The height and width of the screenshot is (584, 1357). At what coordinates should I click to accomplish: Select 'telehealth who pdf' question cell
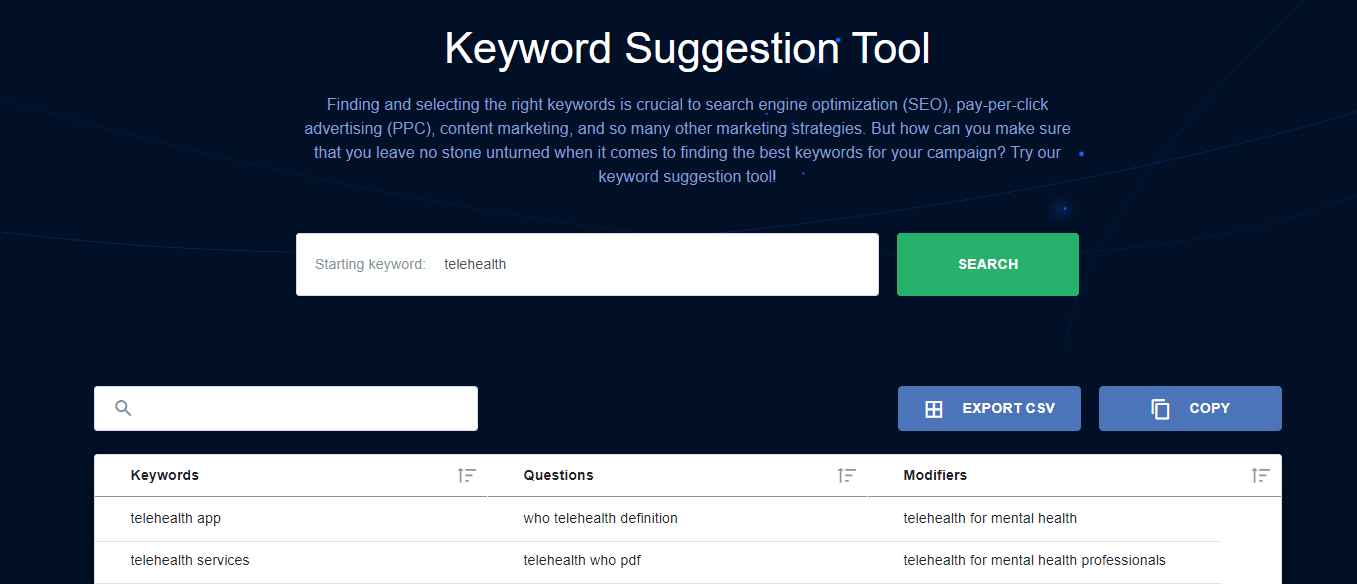click(x=582, y=560)
